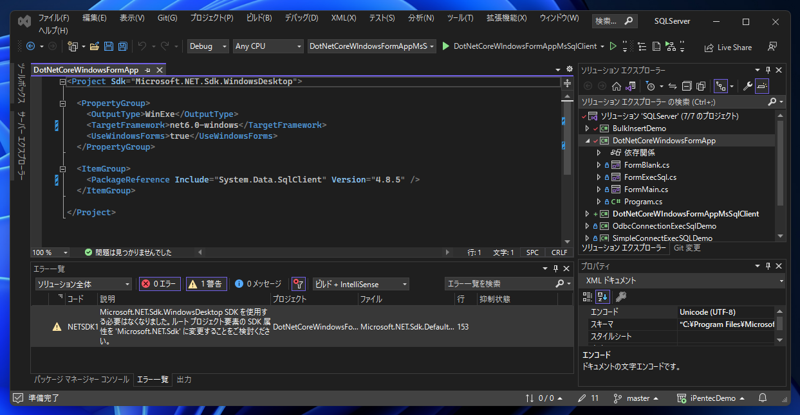Open the Debug configuration dropdown
Viewport: 800px width, 415px height.
pos(208,46)
